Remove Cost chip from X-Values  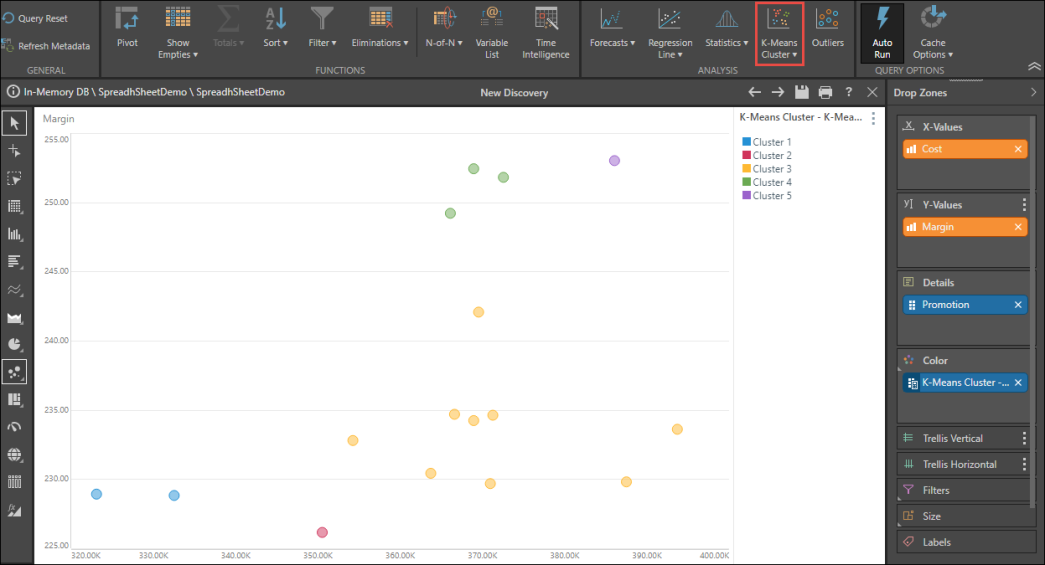1018,149
